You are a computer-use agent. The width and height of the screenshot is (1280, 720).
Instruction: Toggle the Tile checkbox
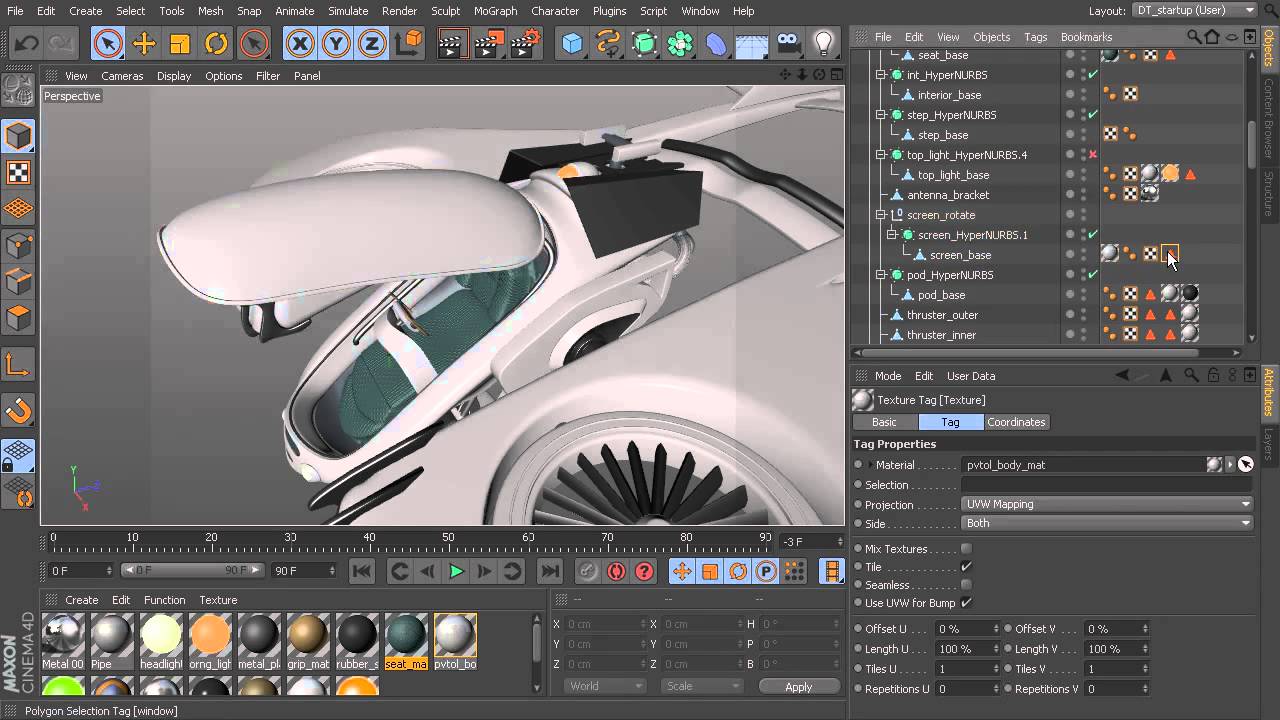point(966,567)
